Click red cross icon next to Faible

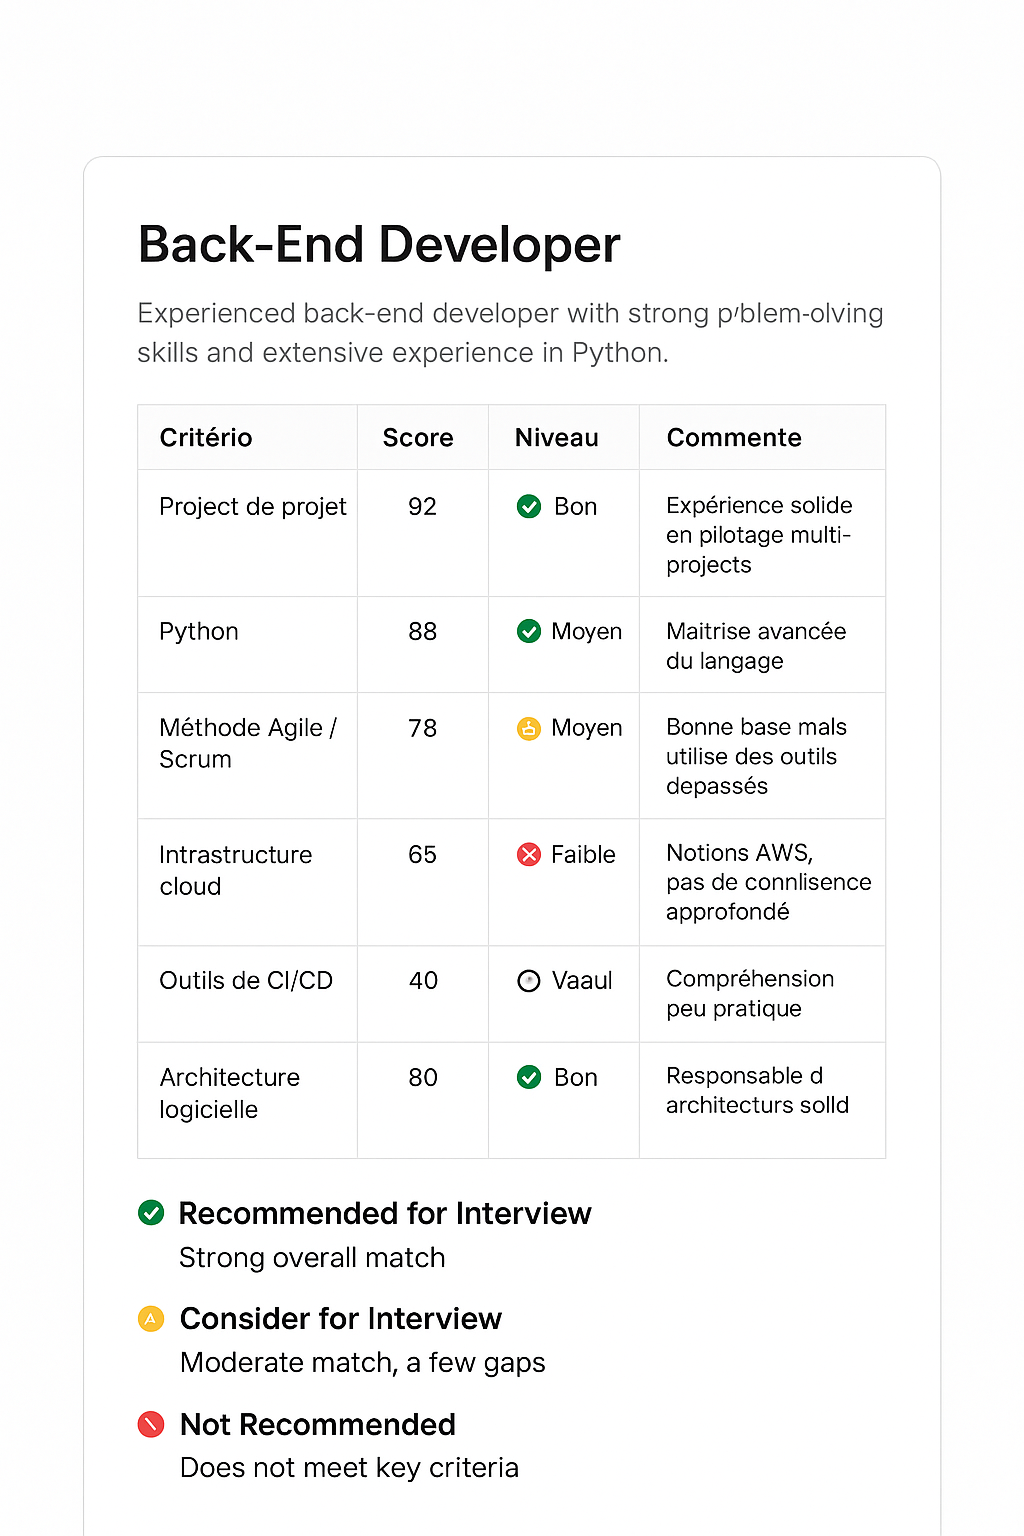(x=529, y=854)
